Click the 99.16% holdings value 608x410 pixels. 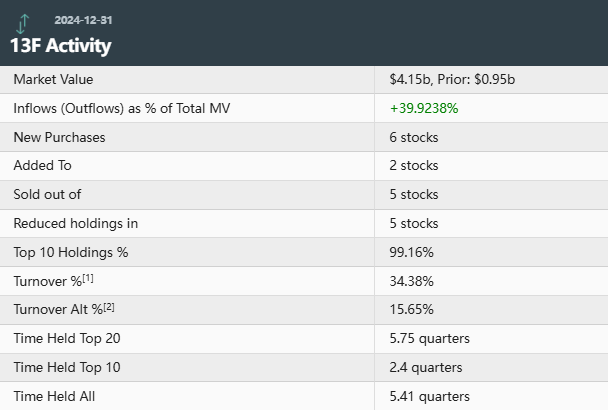click(411, 252)
